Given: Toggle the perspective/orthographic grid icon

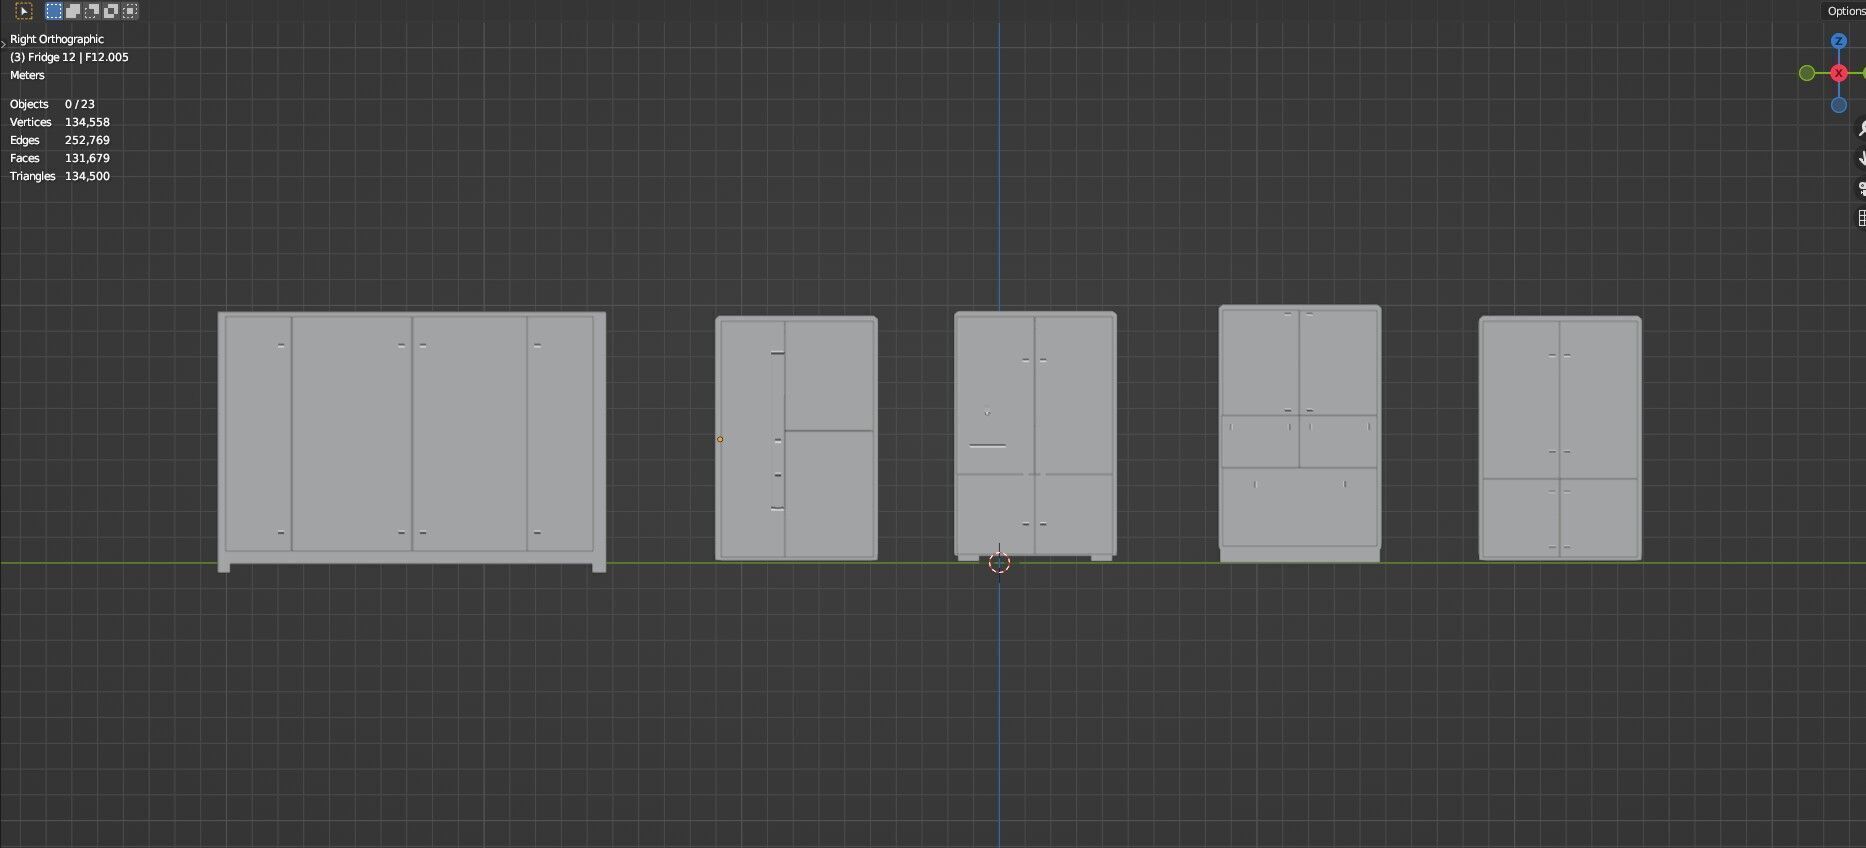Looking at the screenshot, I should (x=1861, y=218).
